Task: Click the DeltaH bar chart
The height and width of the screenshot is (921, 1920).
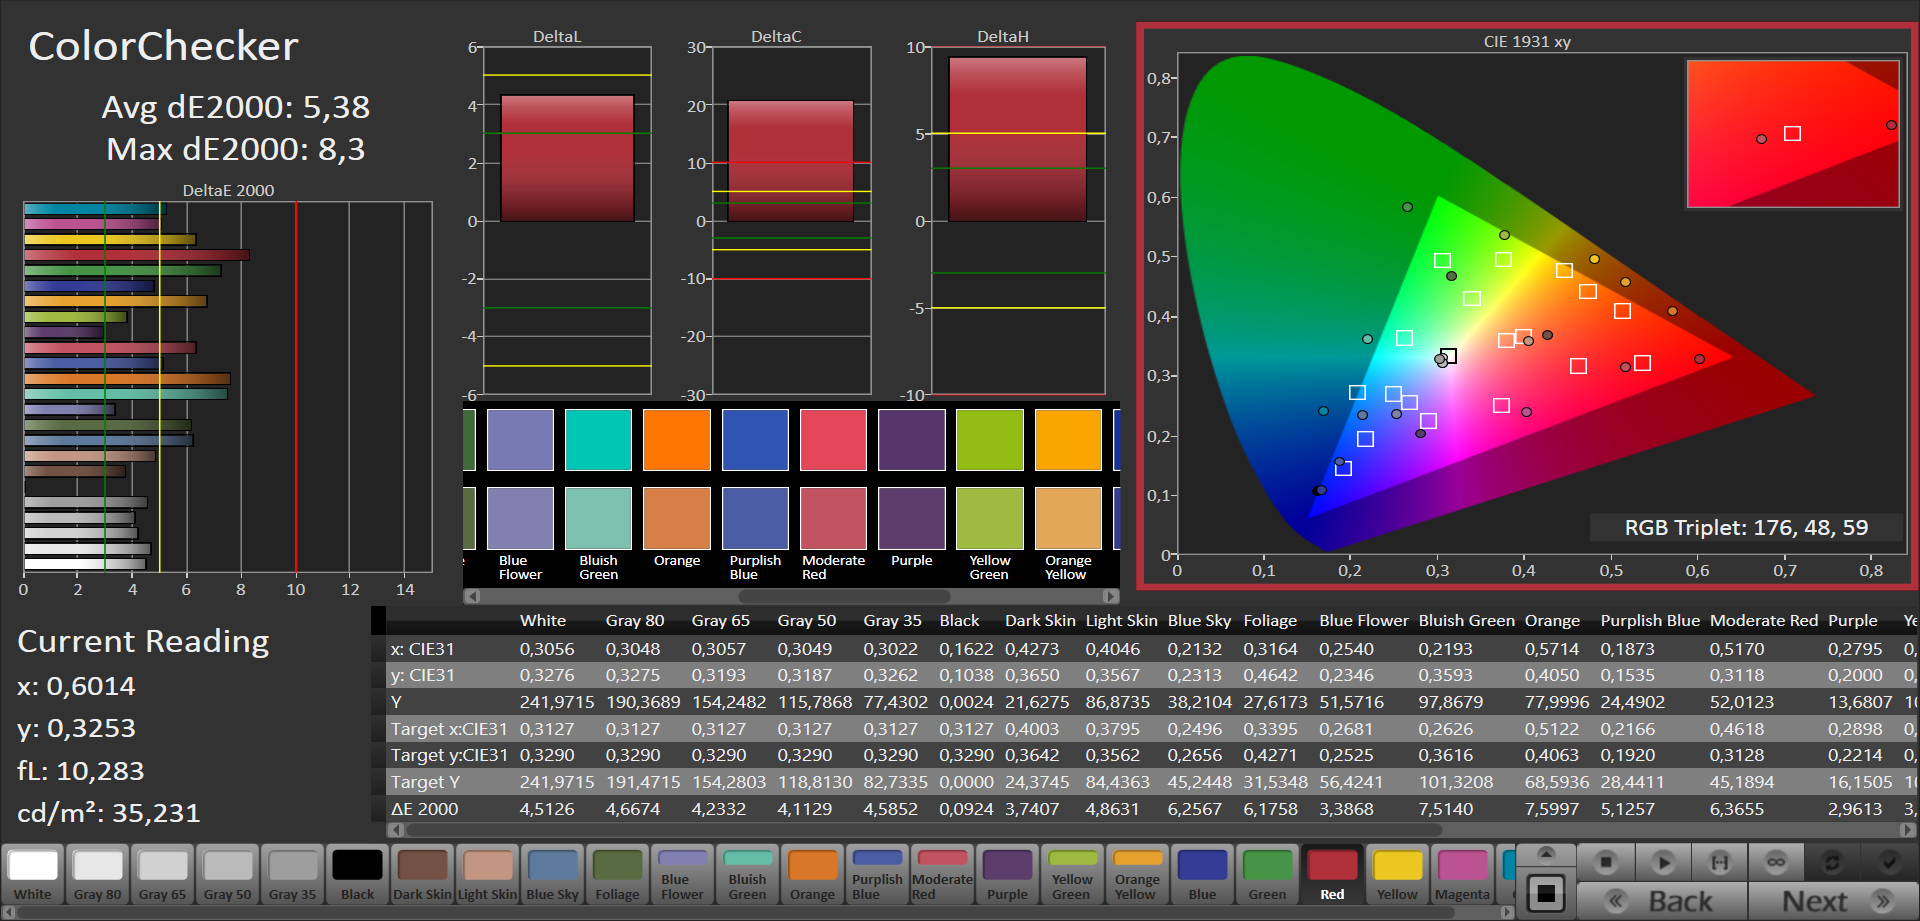Action: [1017, 139]
